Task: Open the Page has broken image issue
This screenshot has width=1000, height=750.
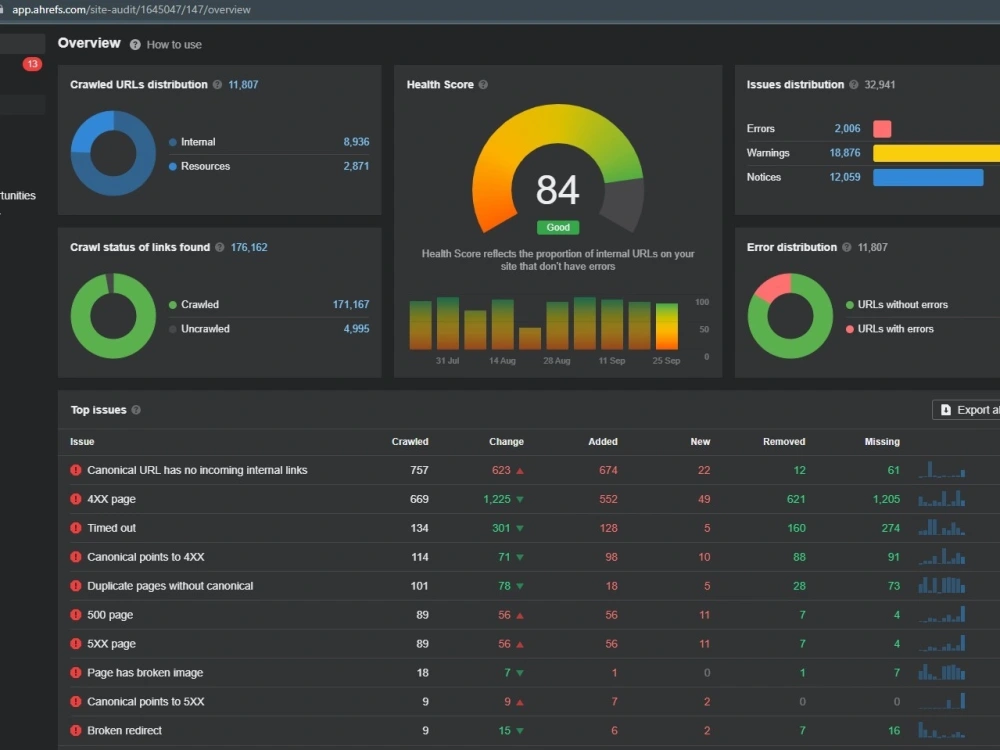Action: point(145,672)
